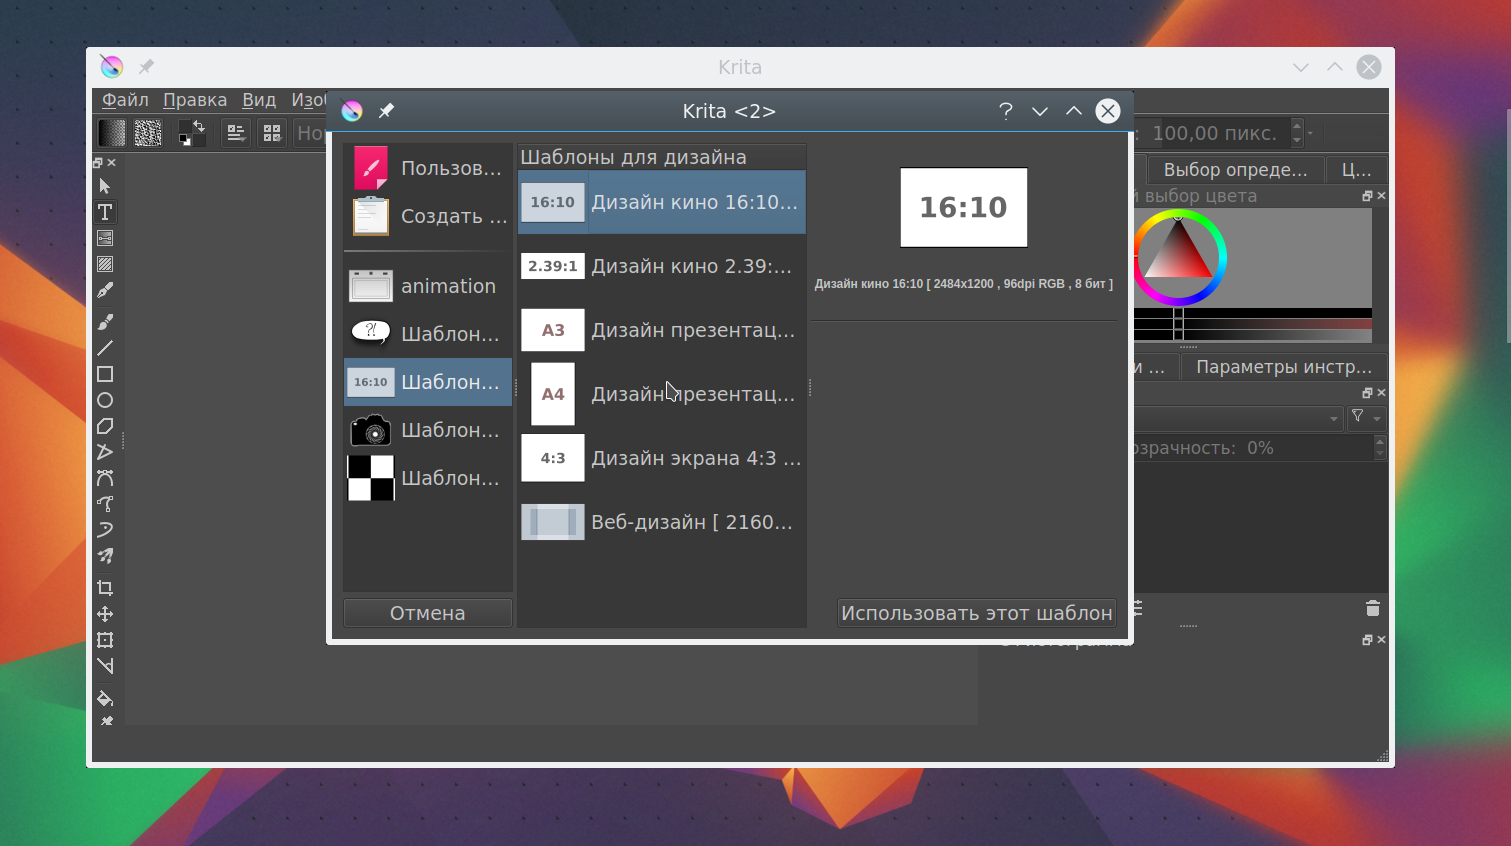Pin the main Krita window
This screenshot has height=846, width=1511.
point(146,67)
